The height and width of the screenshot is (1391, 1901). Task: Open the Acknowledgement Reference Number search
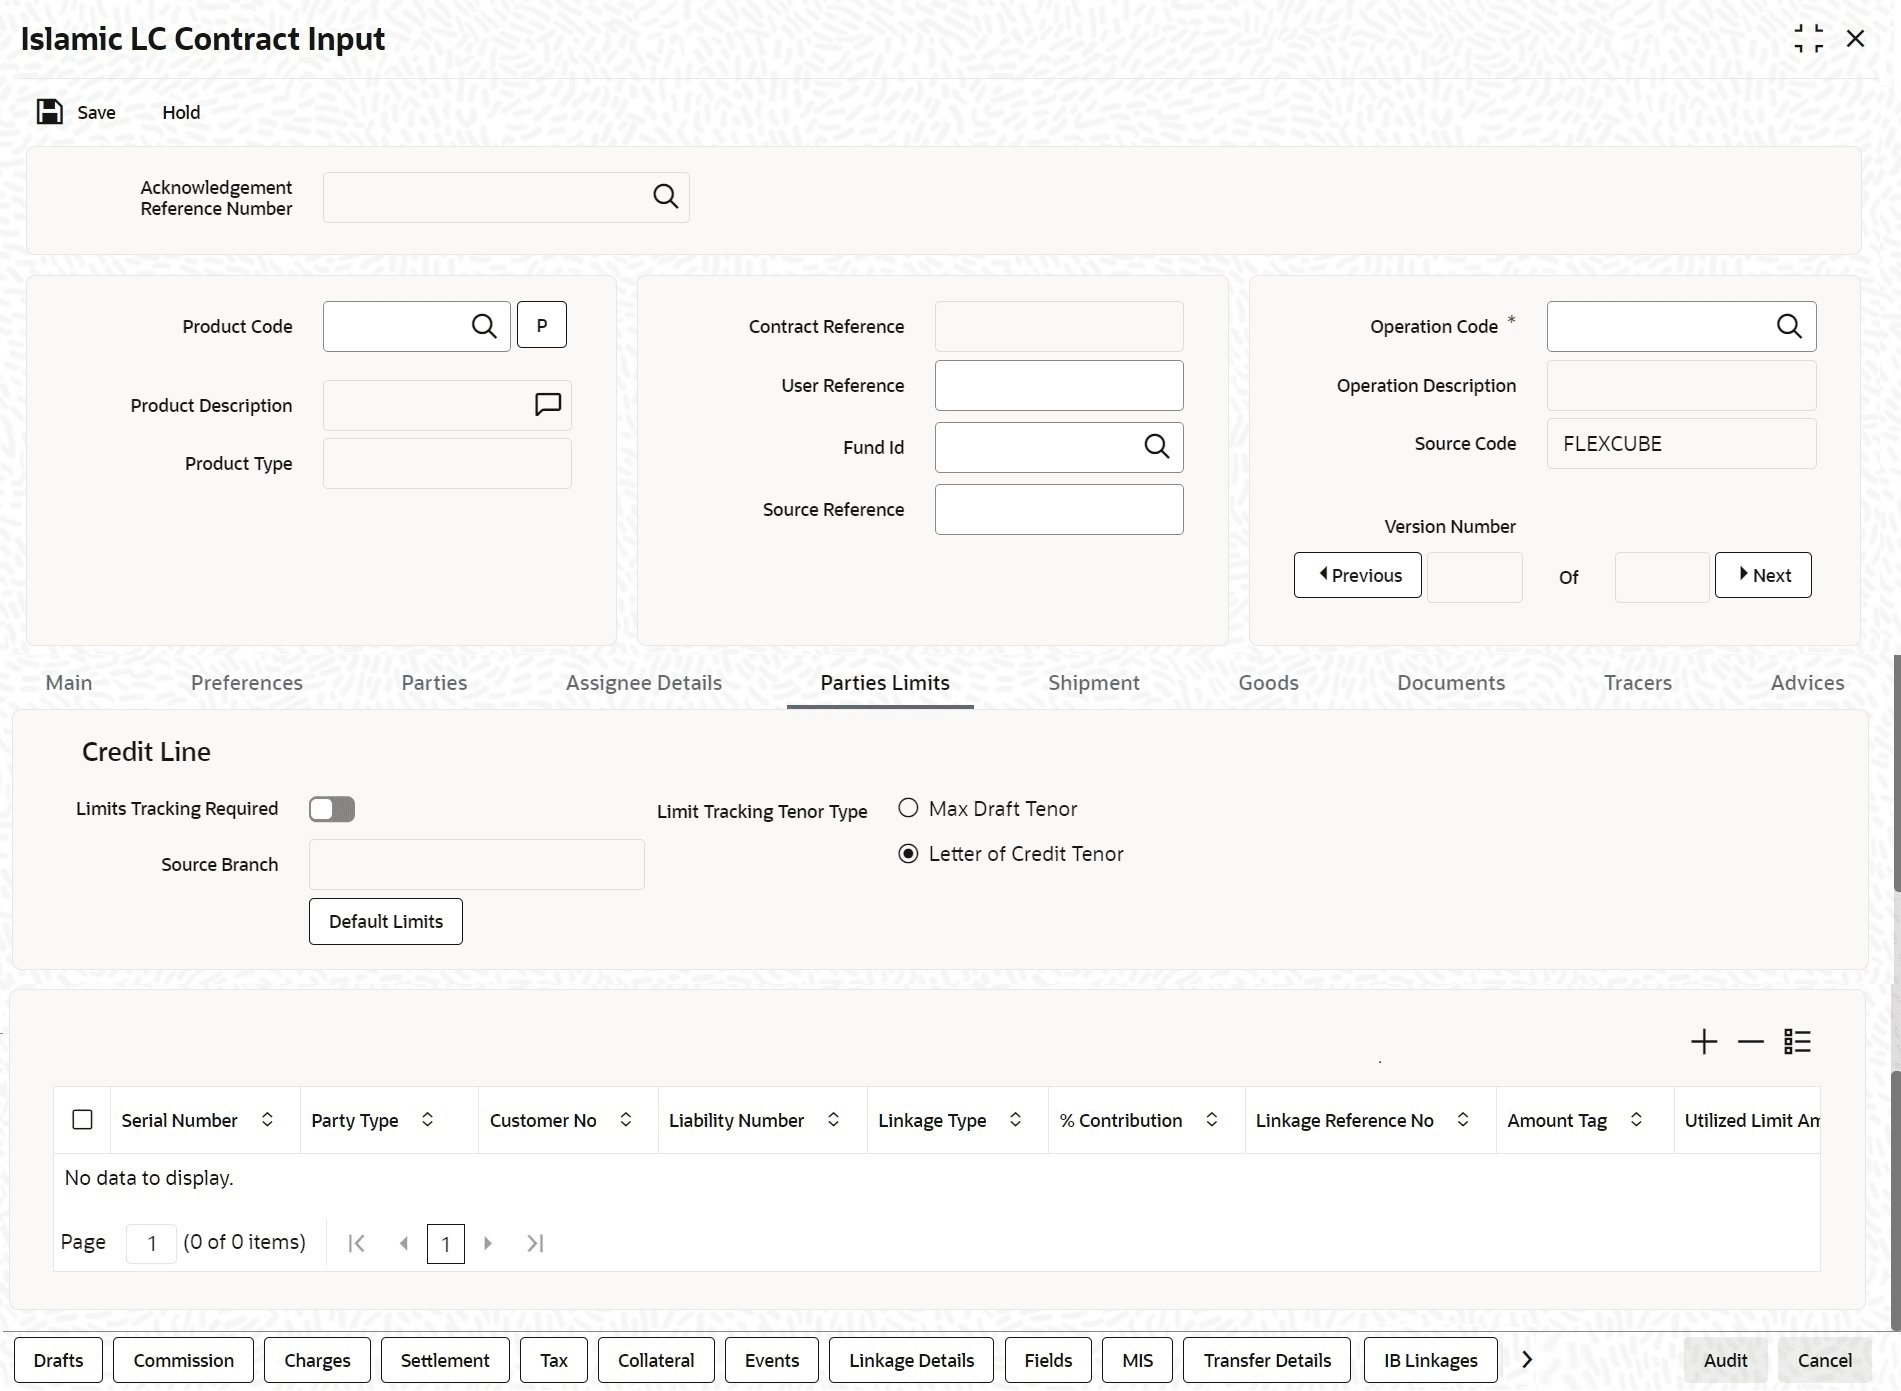click(x=665, y=196)
